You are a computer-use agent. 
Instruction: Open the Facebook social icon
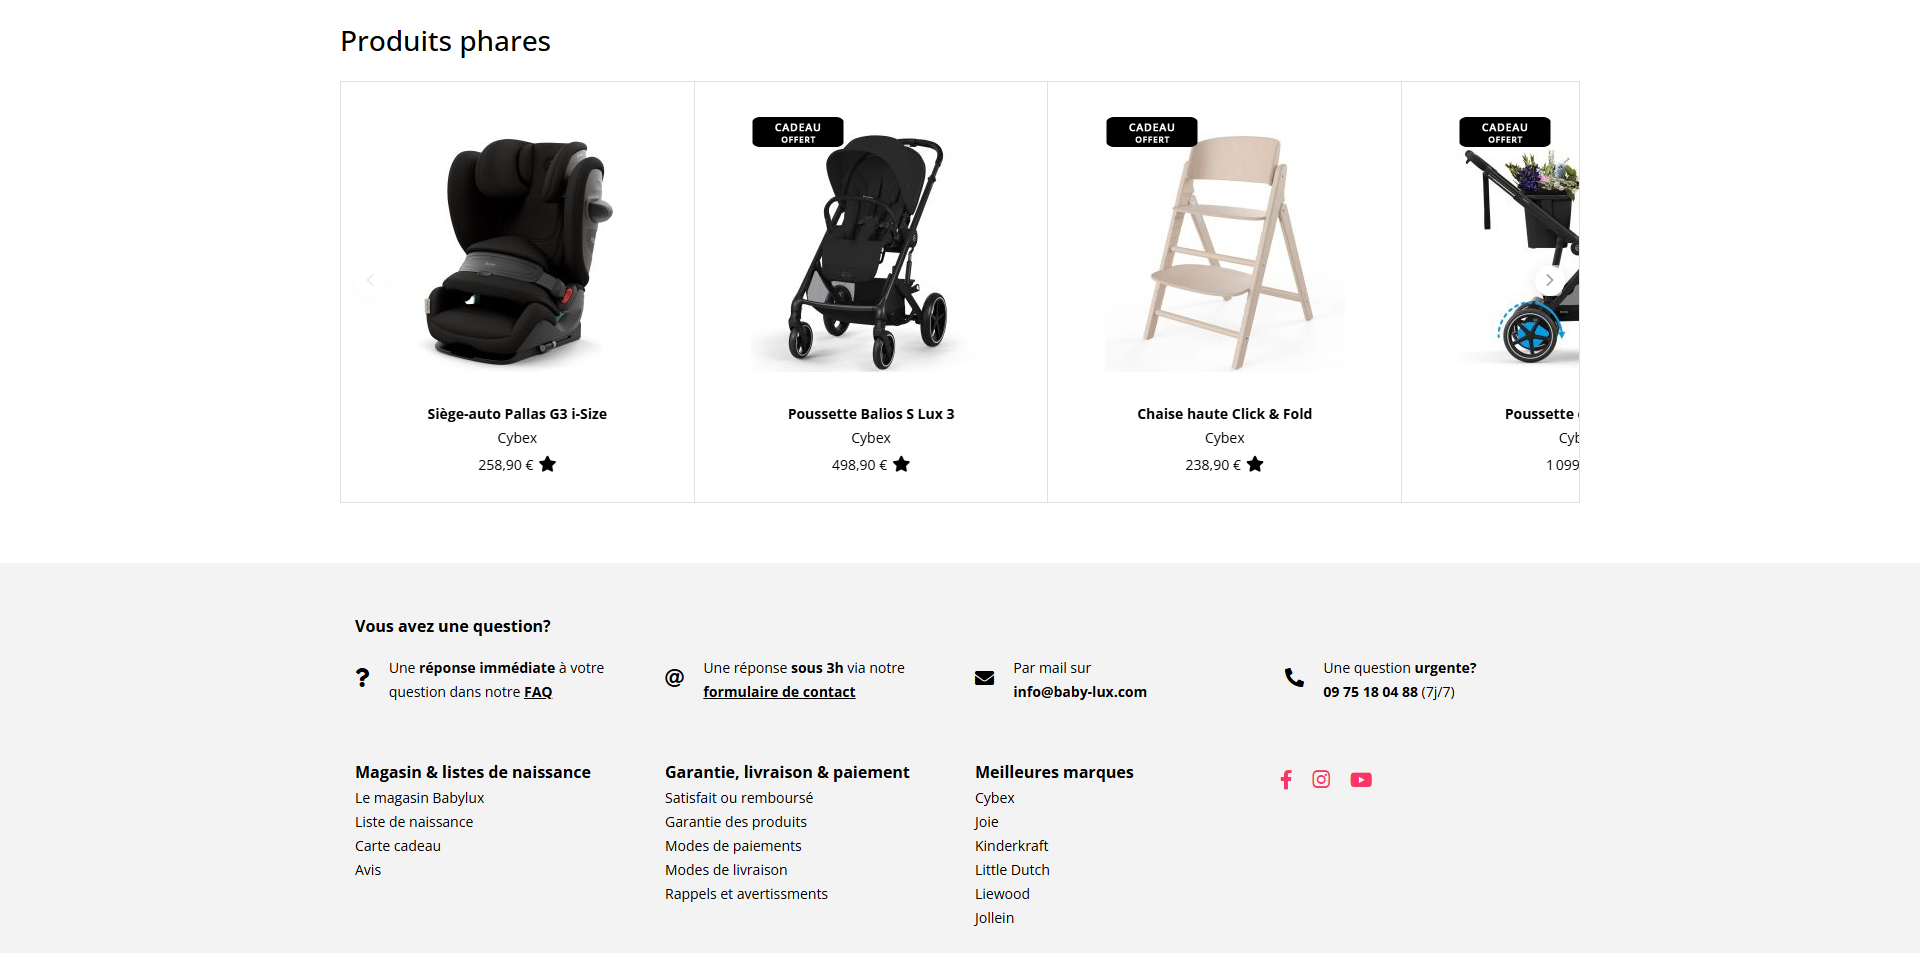click(1286, 780)
